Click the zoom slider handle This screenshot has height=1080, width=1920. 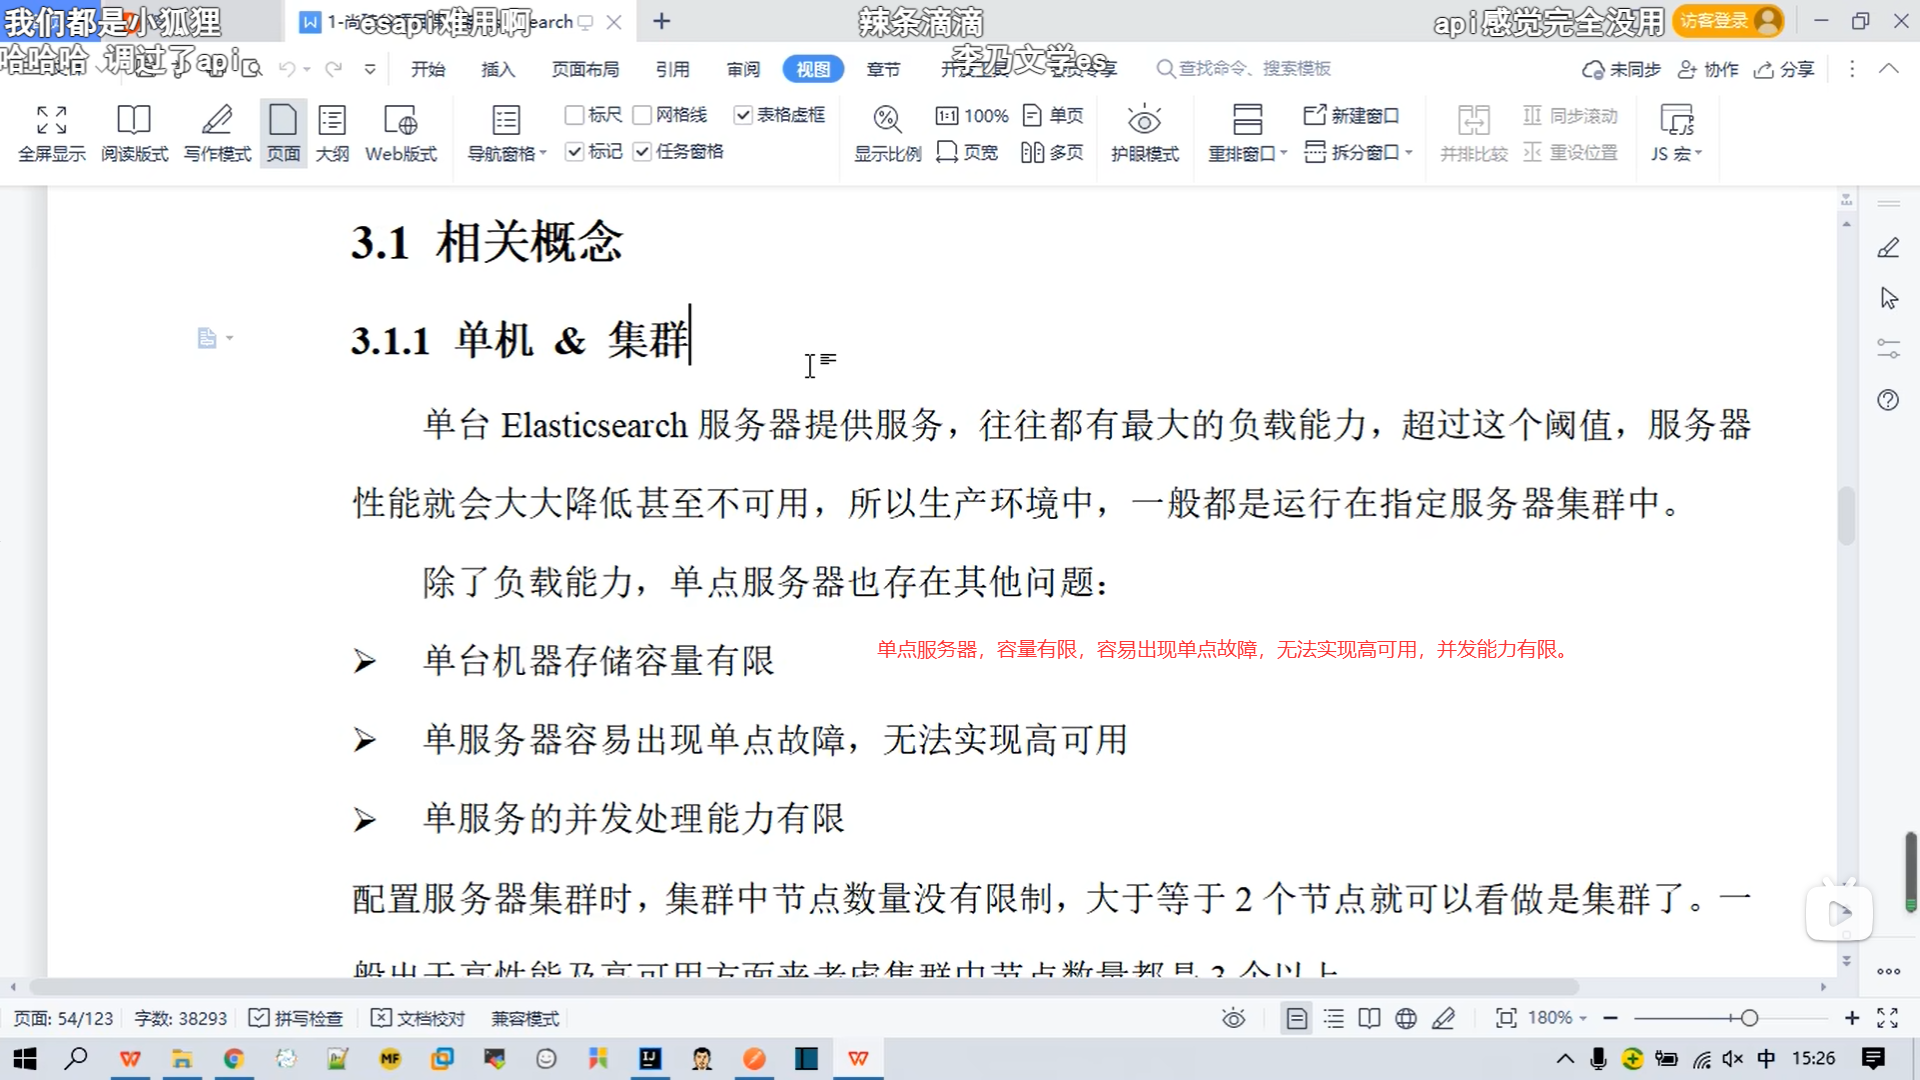1749,1018
